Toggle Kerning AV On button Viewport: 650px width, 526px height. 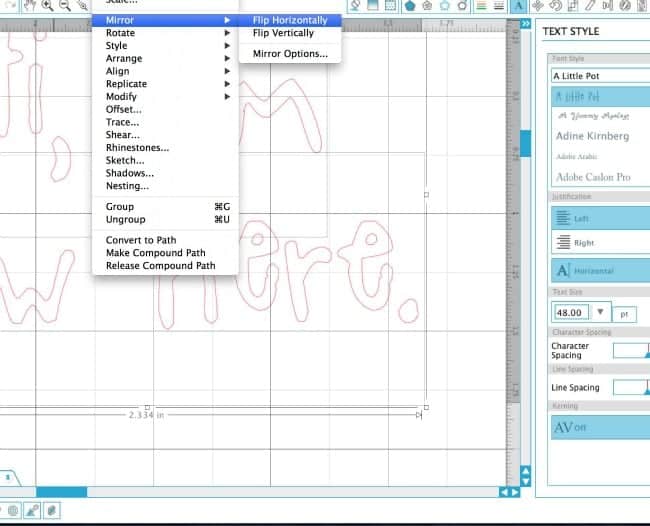tap(600, 427)
